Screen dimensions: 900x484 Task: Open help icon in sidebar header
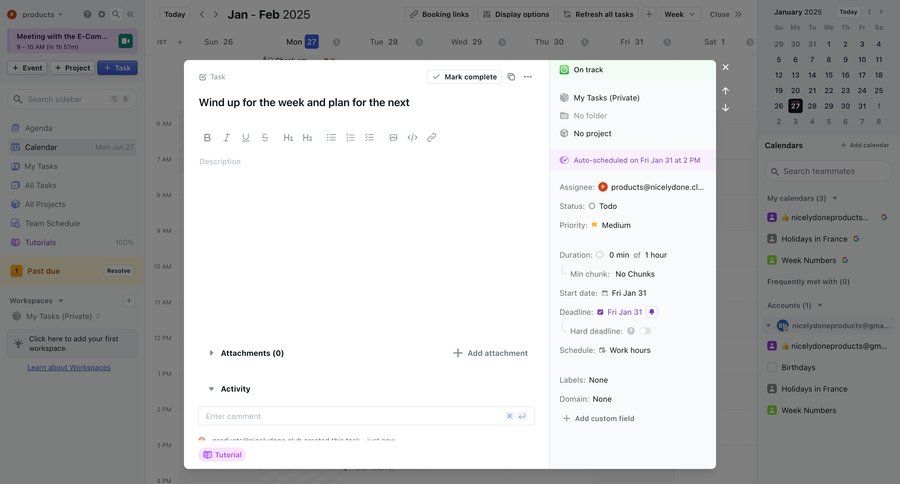pos(87,14)
